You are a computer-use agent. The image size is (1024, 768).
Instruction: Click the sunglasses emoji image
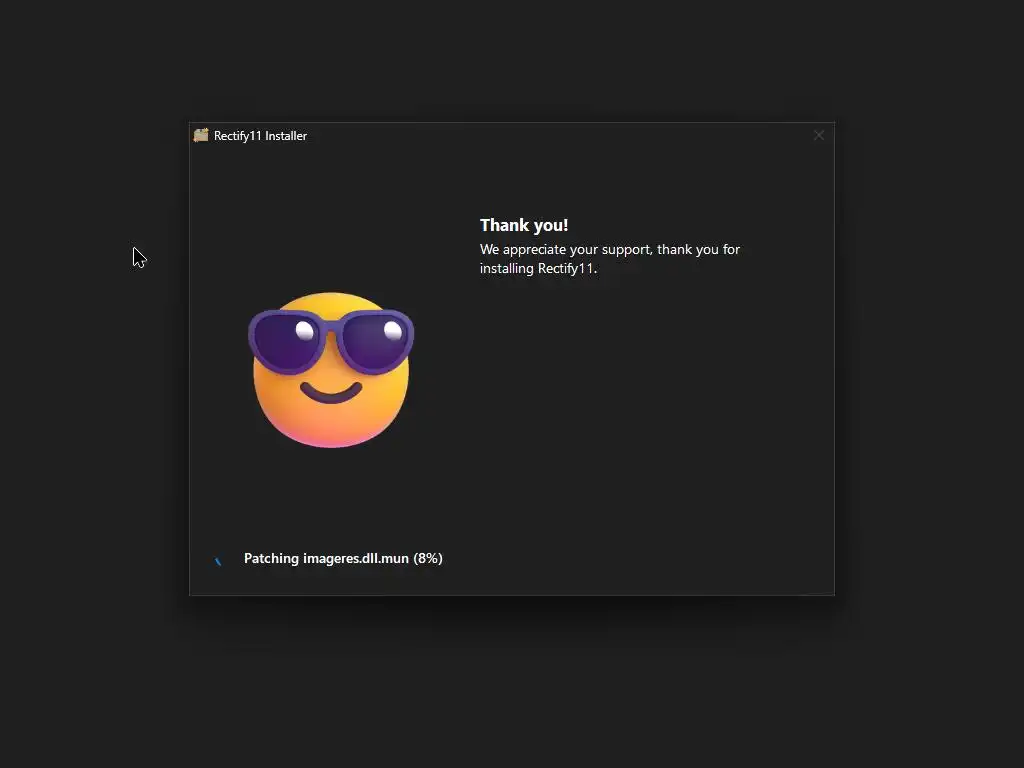(x=331, y=370)
